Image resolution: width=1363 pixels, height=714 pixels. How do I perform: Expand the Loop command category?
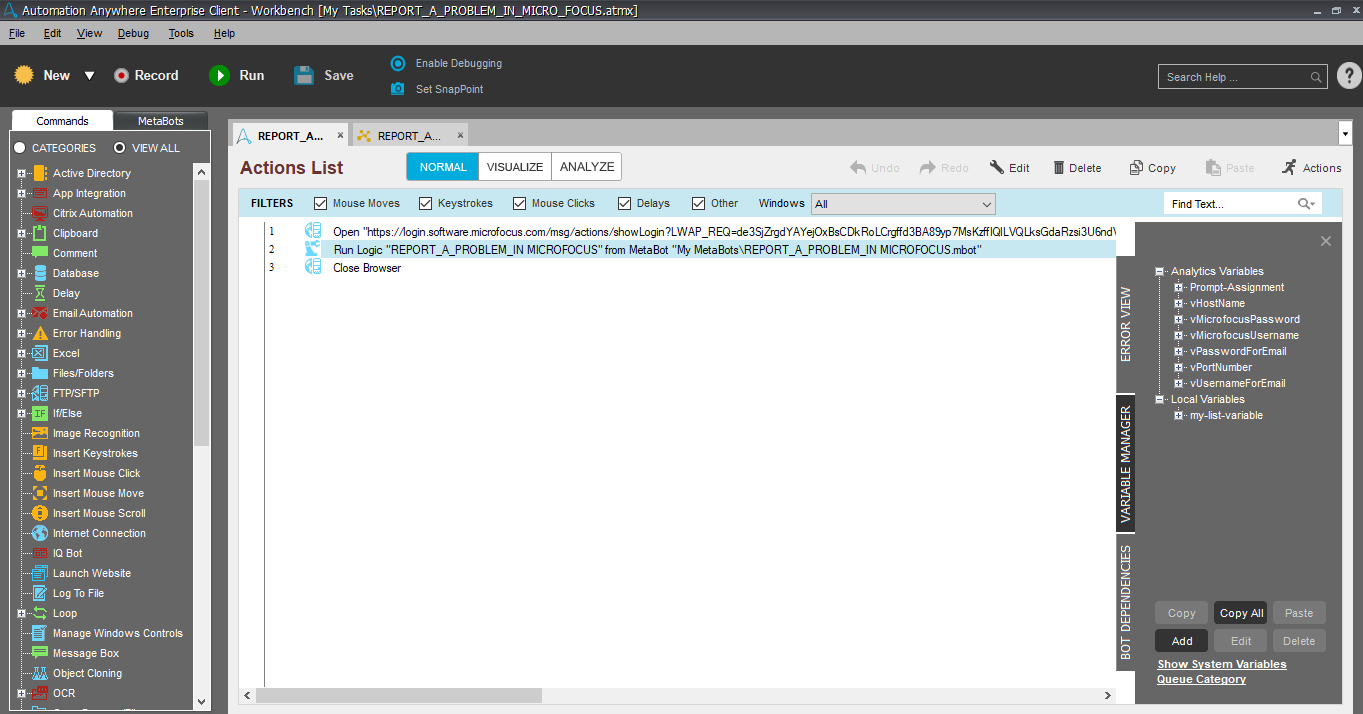tap(21, 613)
